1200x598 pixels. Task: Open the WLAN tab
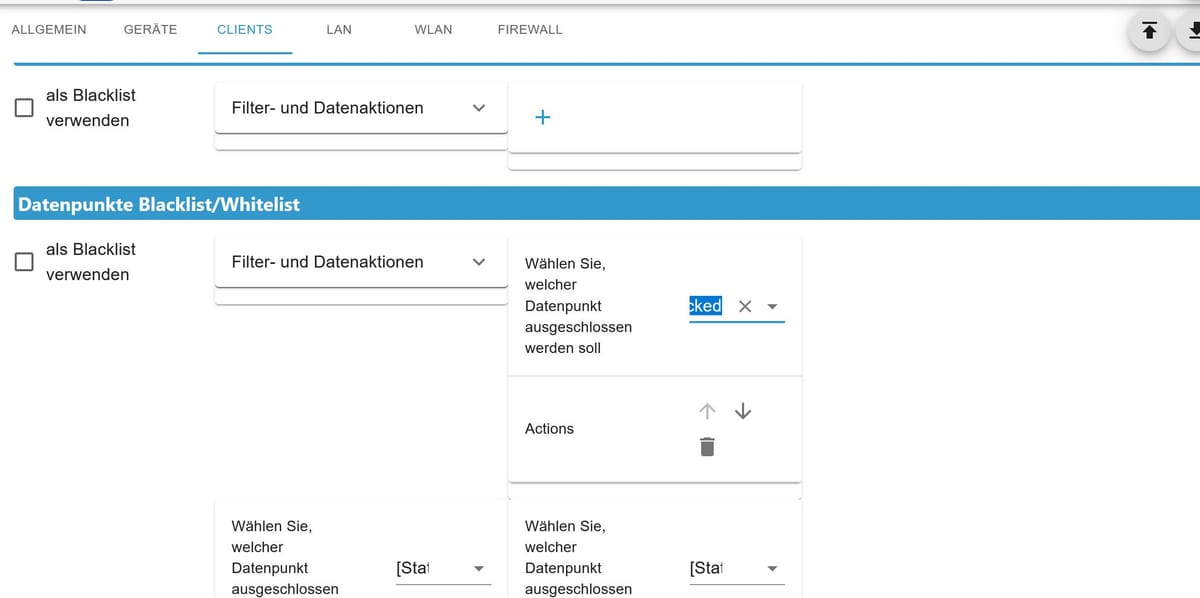(x=433, y=29)
